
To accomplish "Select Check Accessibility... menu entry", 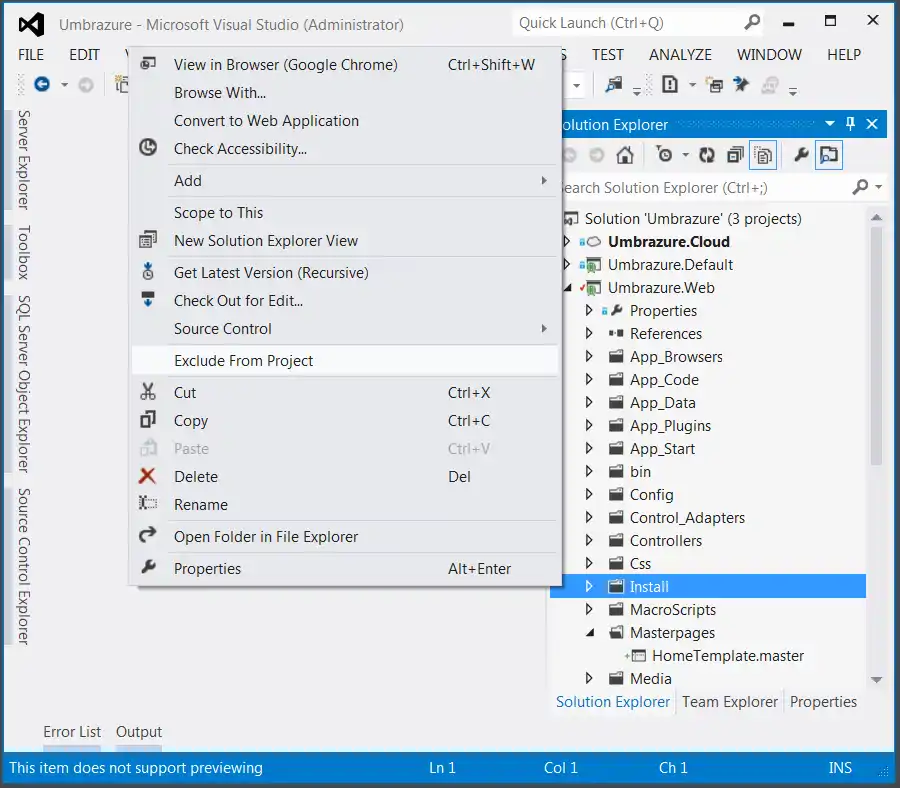I will (345, 149).
